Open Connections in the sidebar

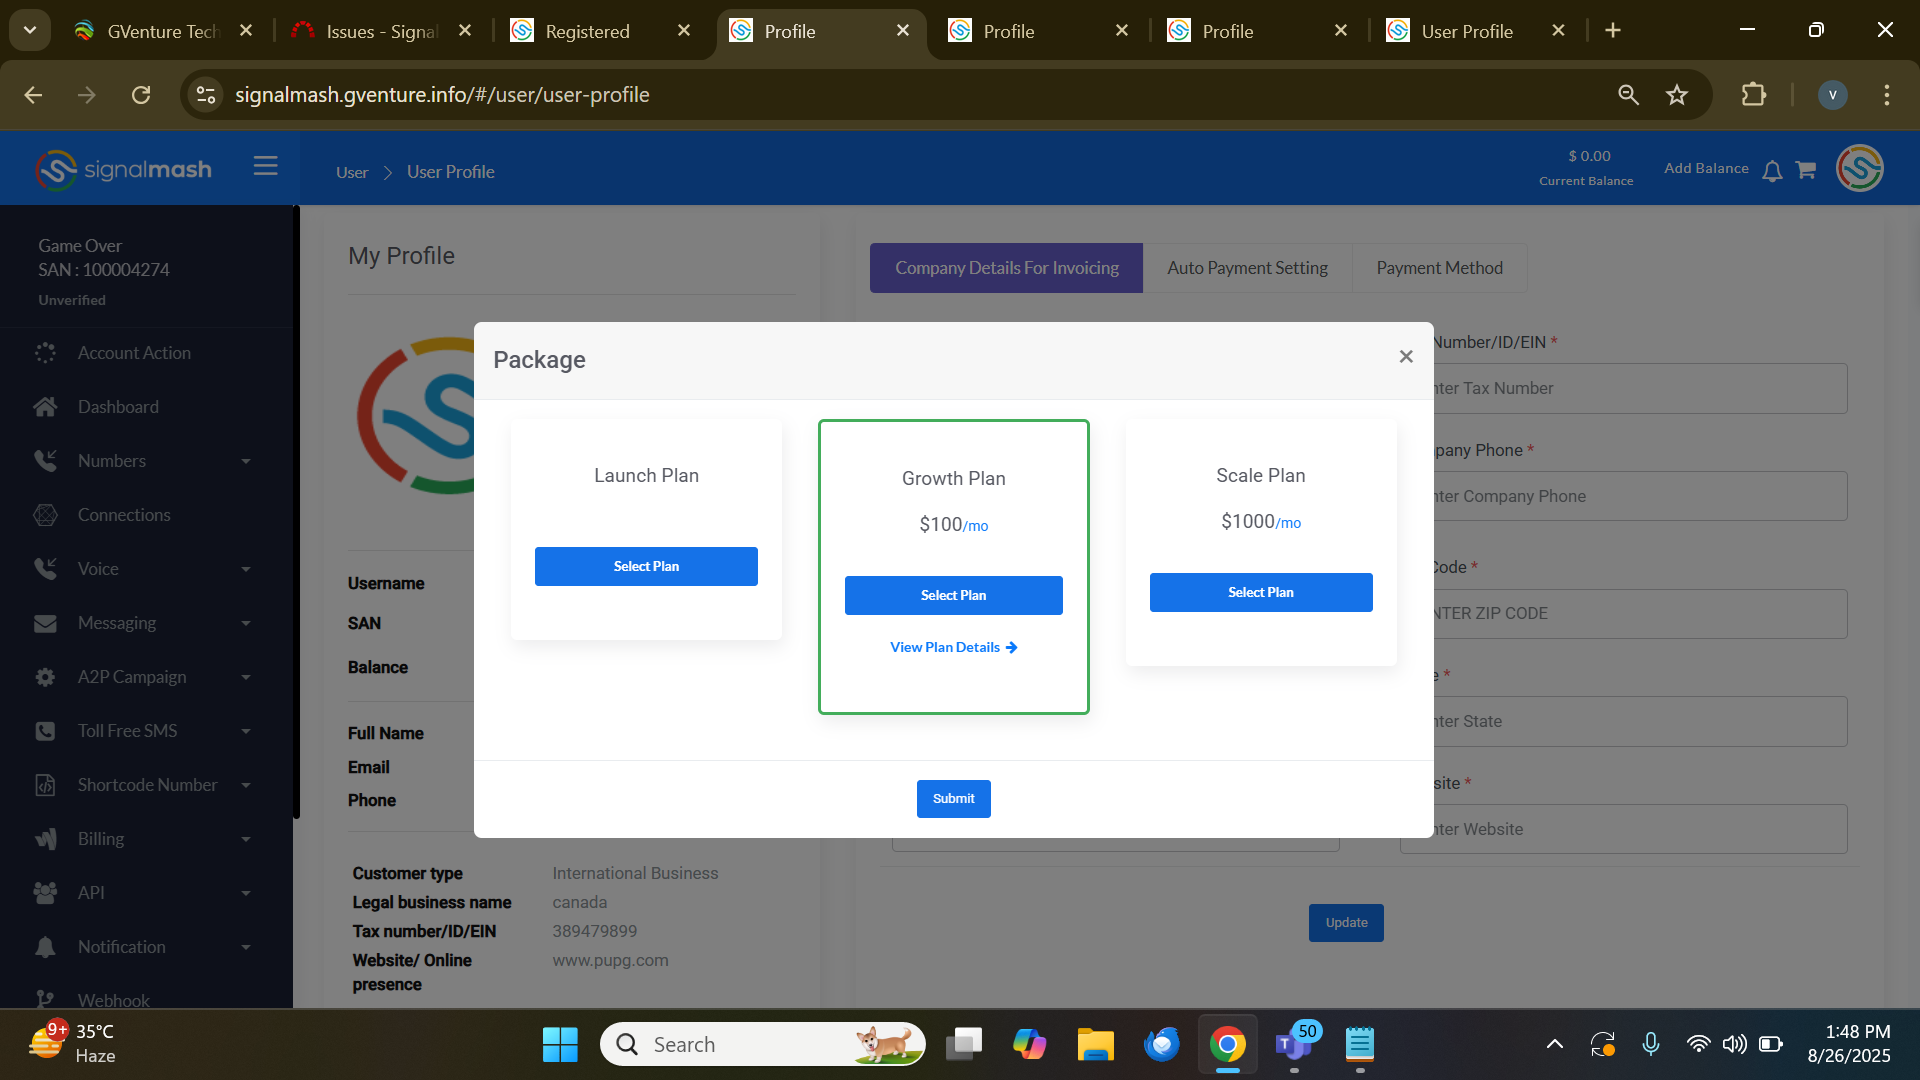pos(124,515)
